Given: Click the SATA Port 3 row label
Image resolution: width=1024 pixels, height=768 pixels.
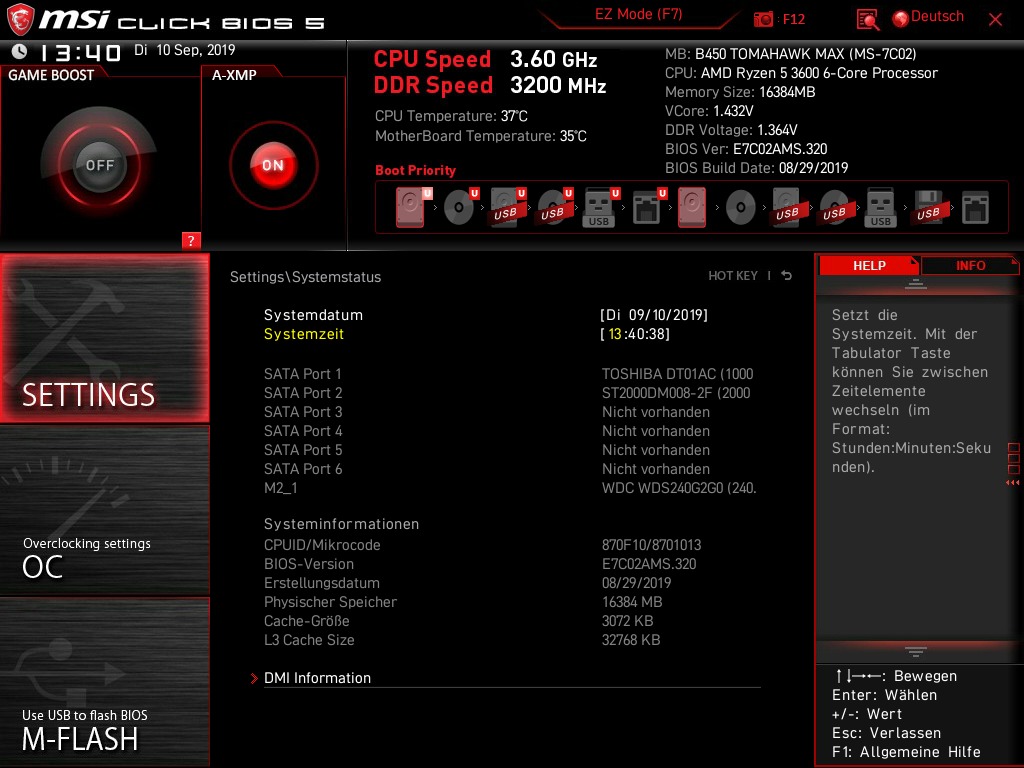Looking at the screenshot, I should point(303,411).
